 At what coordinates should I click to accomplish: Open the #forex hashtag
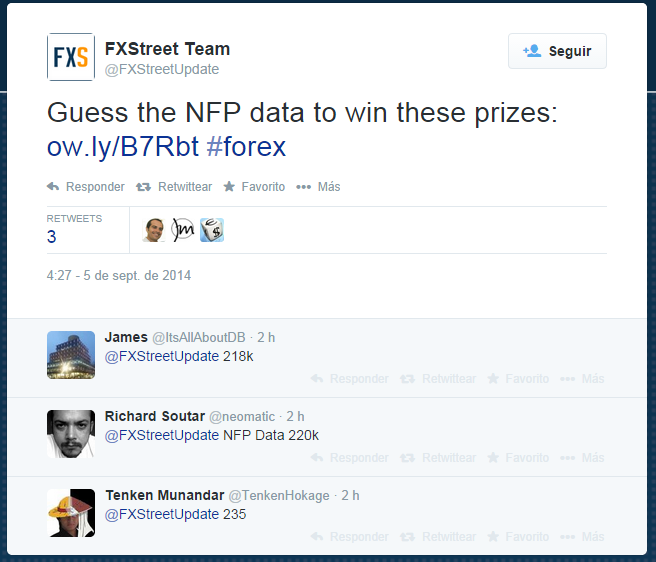tap(246, 147)
